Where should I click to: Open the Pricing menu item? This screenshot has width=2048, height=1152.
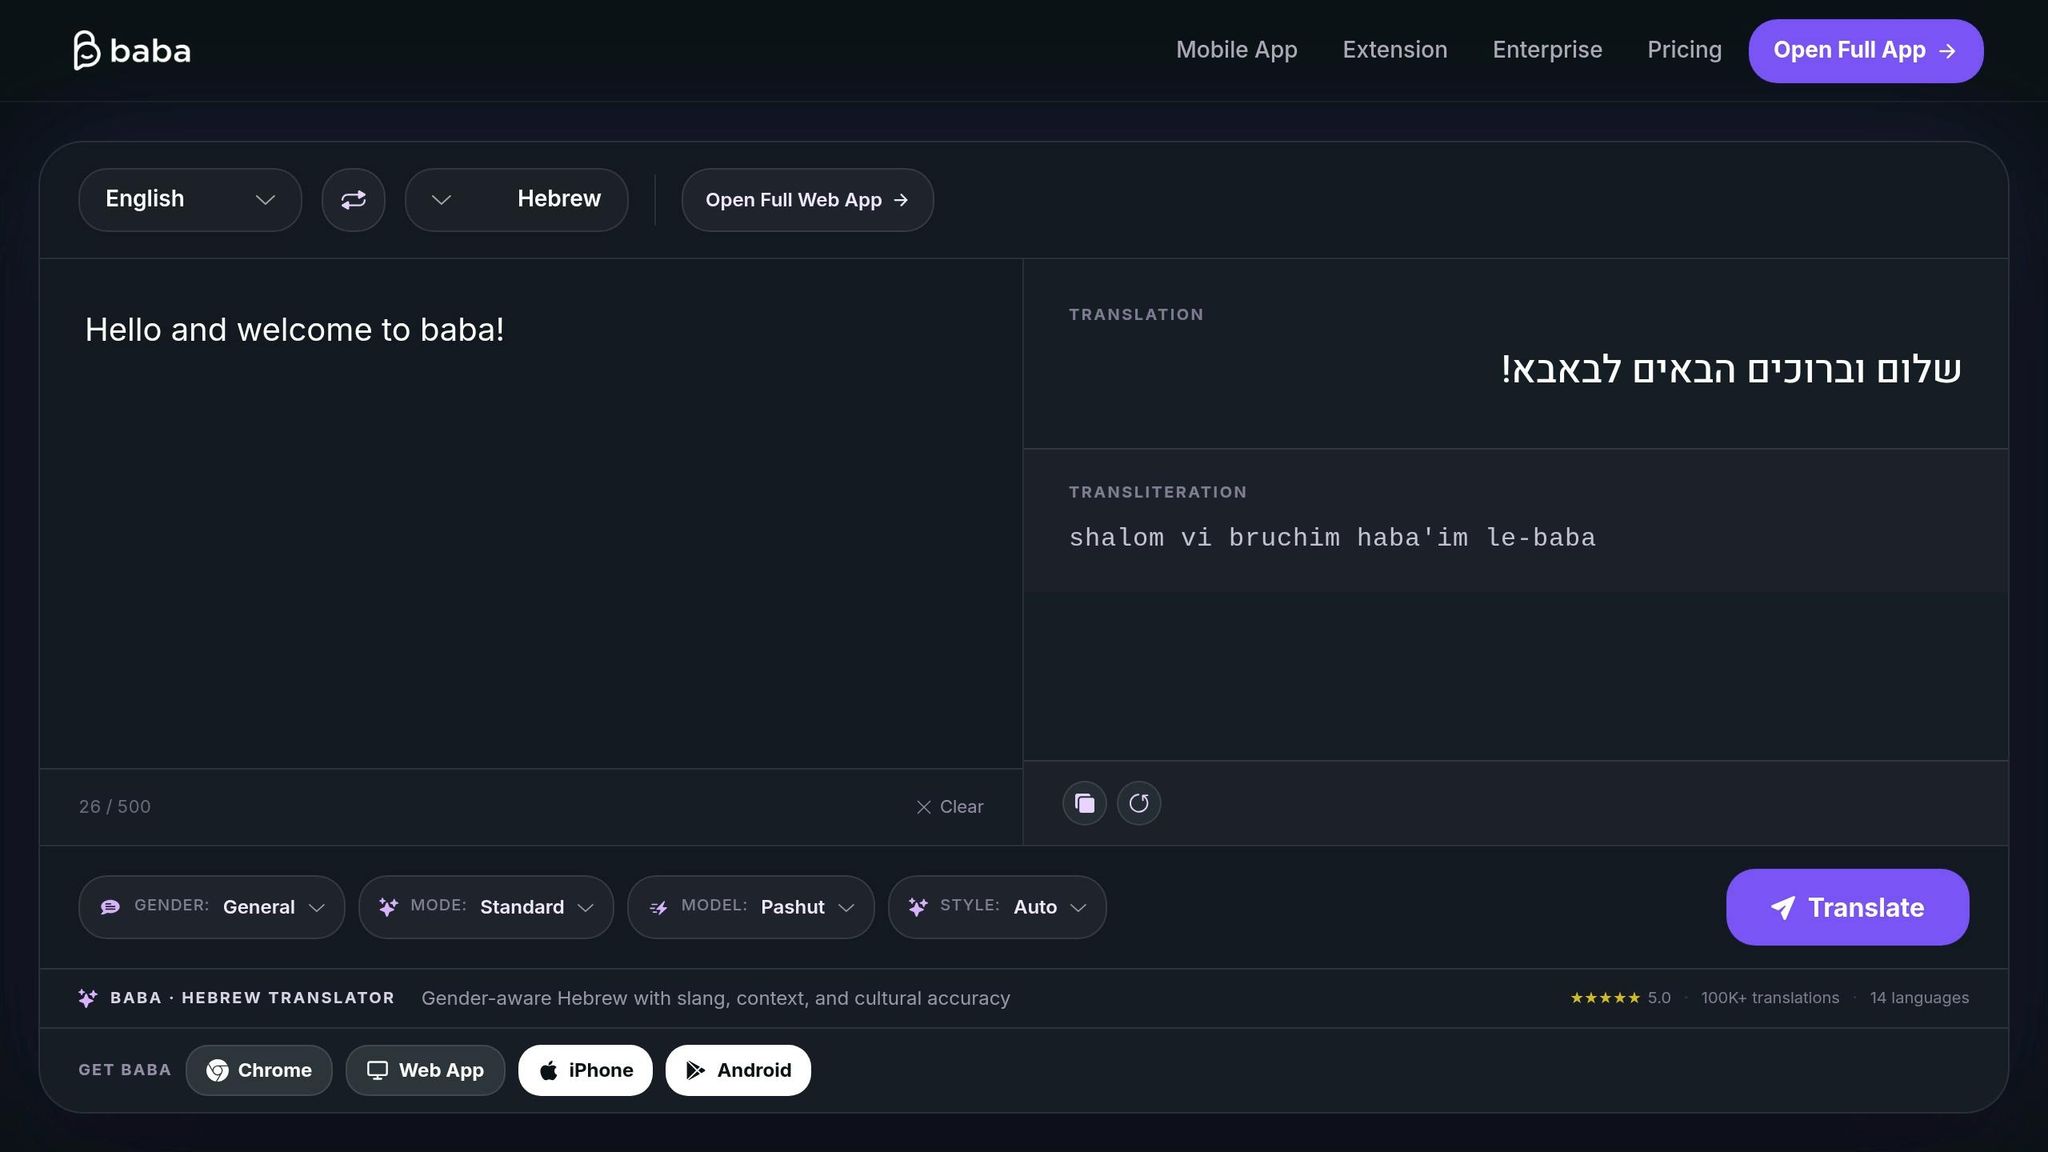pyautogui.click(x=1684, y=50)
